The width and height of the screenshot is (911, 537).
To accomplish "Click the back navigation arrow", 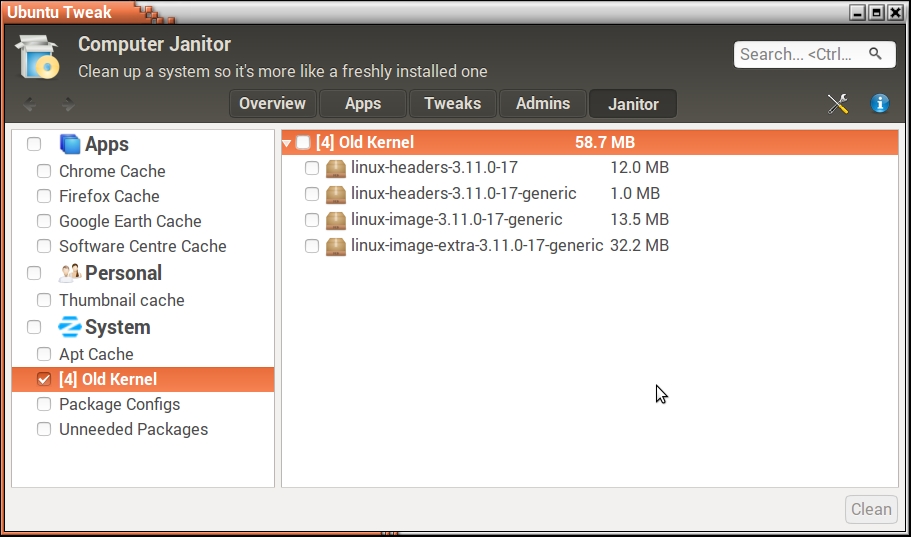I will [x=30, y=104].
